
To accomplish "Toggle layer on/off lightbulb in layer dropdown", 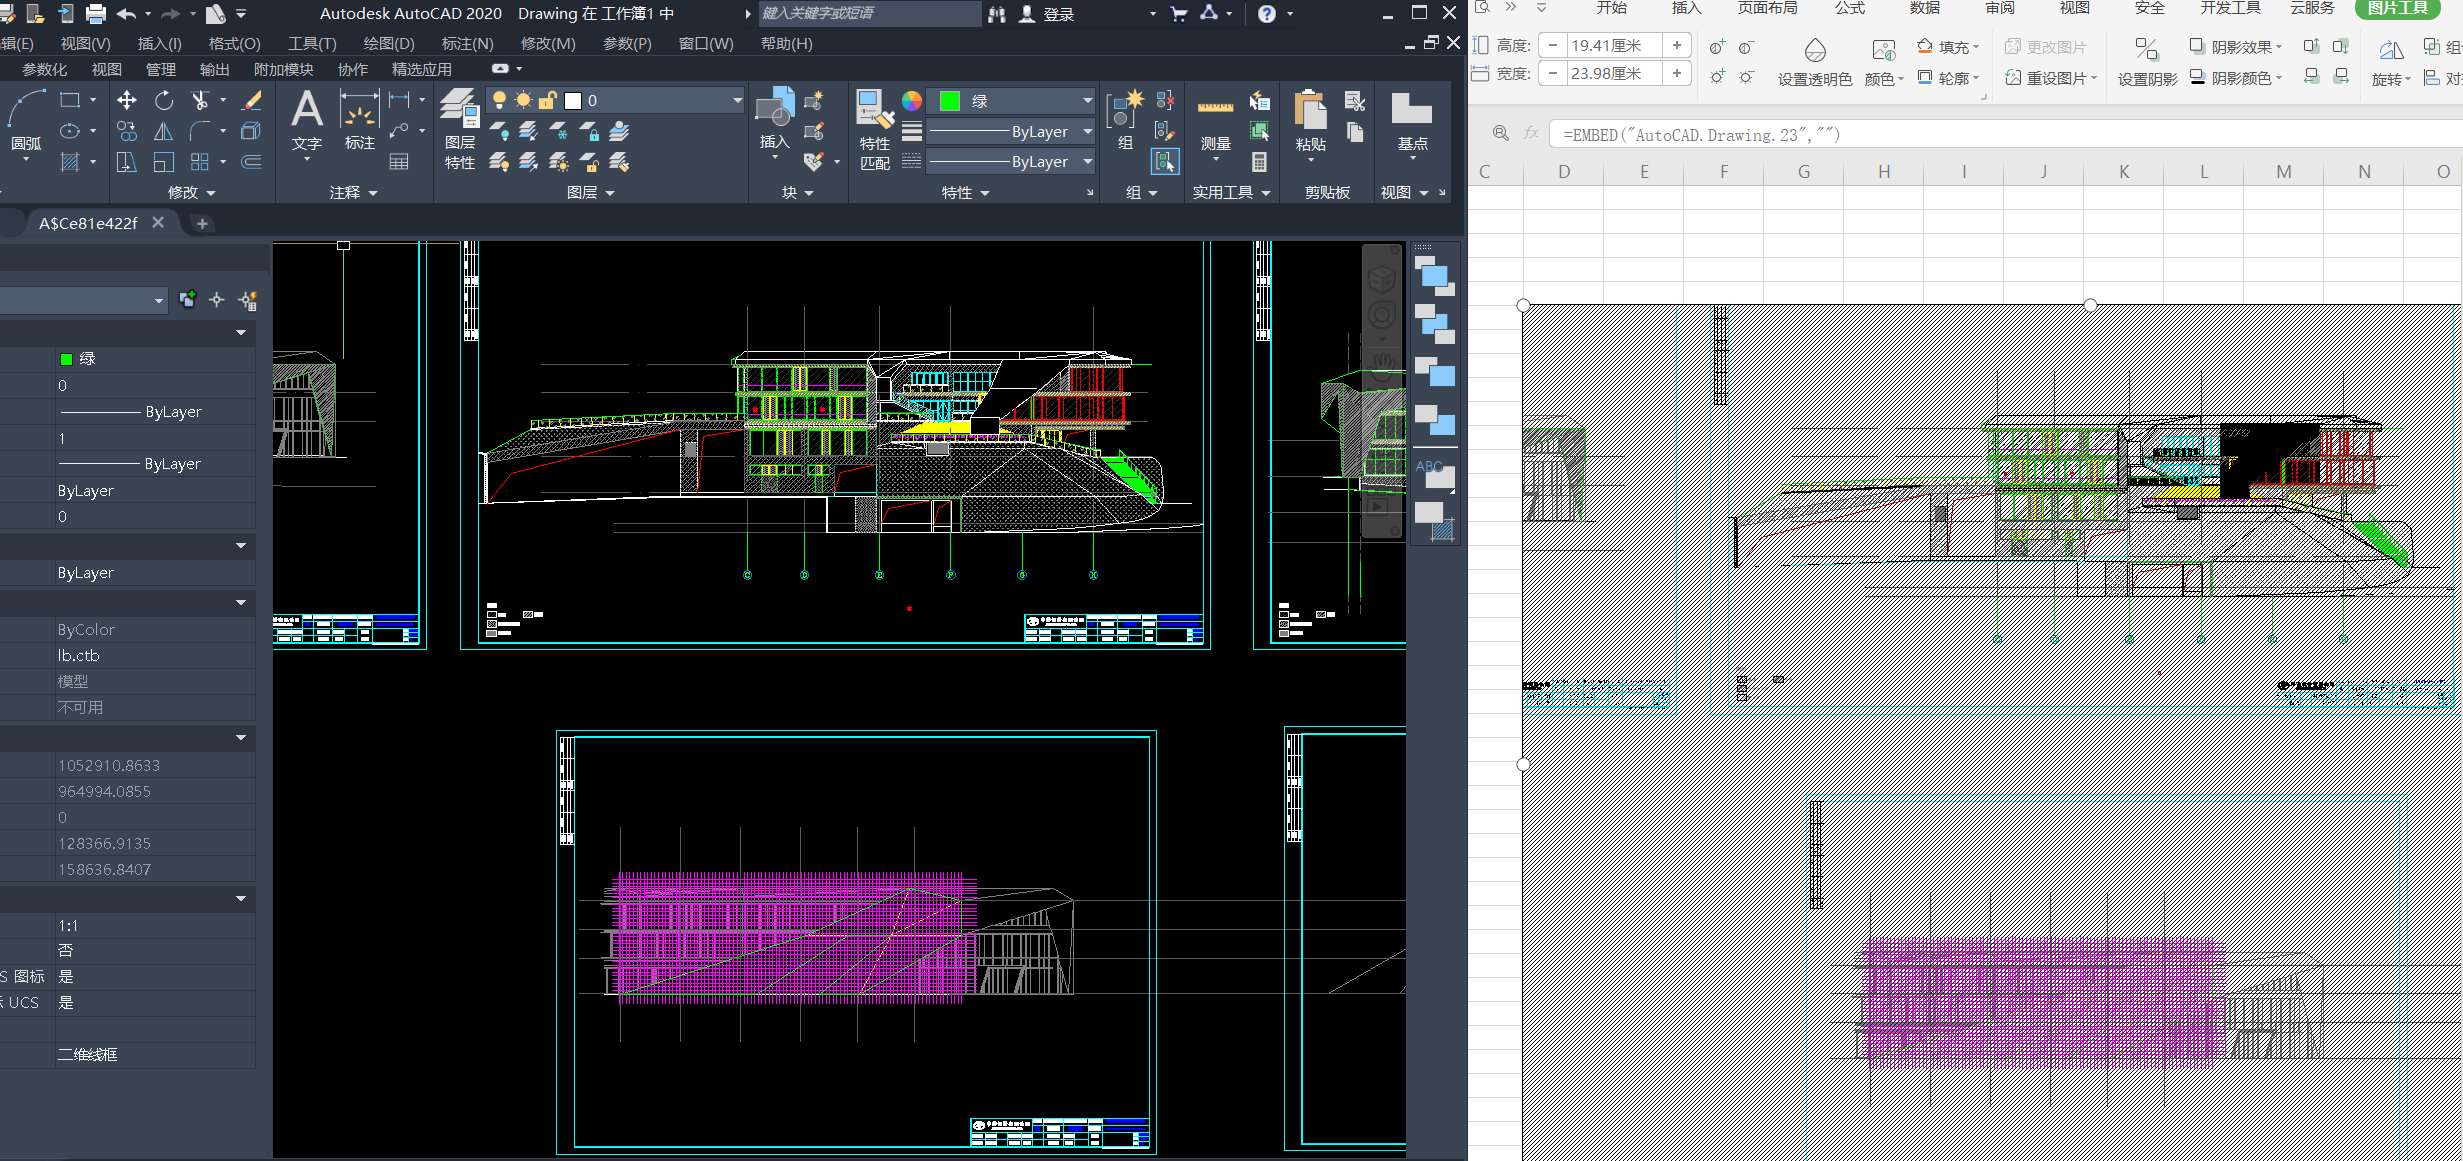I will click(x=499, y=100).
